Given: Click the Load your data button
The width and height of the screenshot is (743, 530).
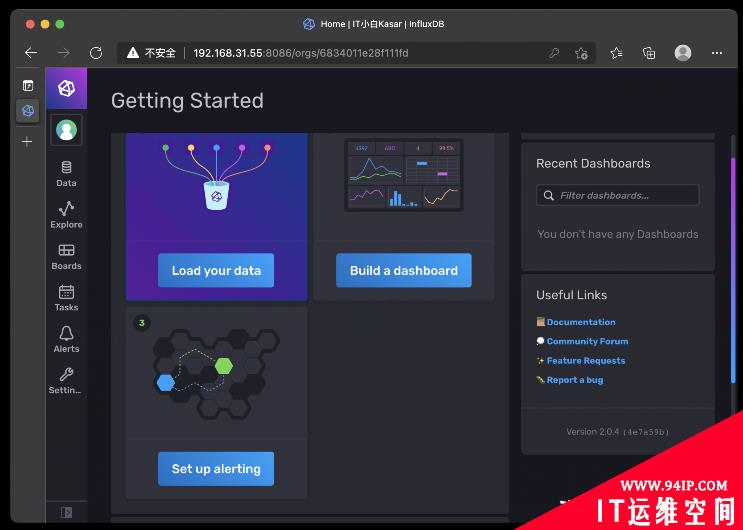Looking at the screenshot, I should click(x=216, y=270).
